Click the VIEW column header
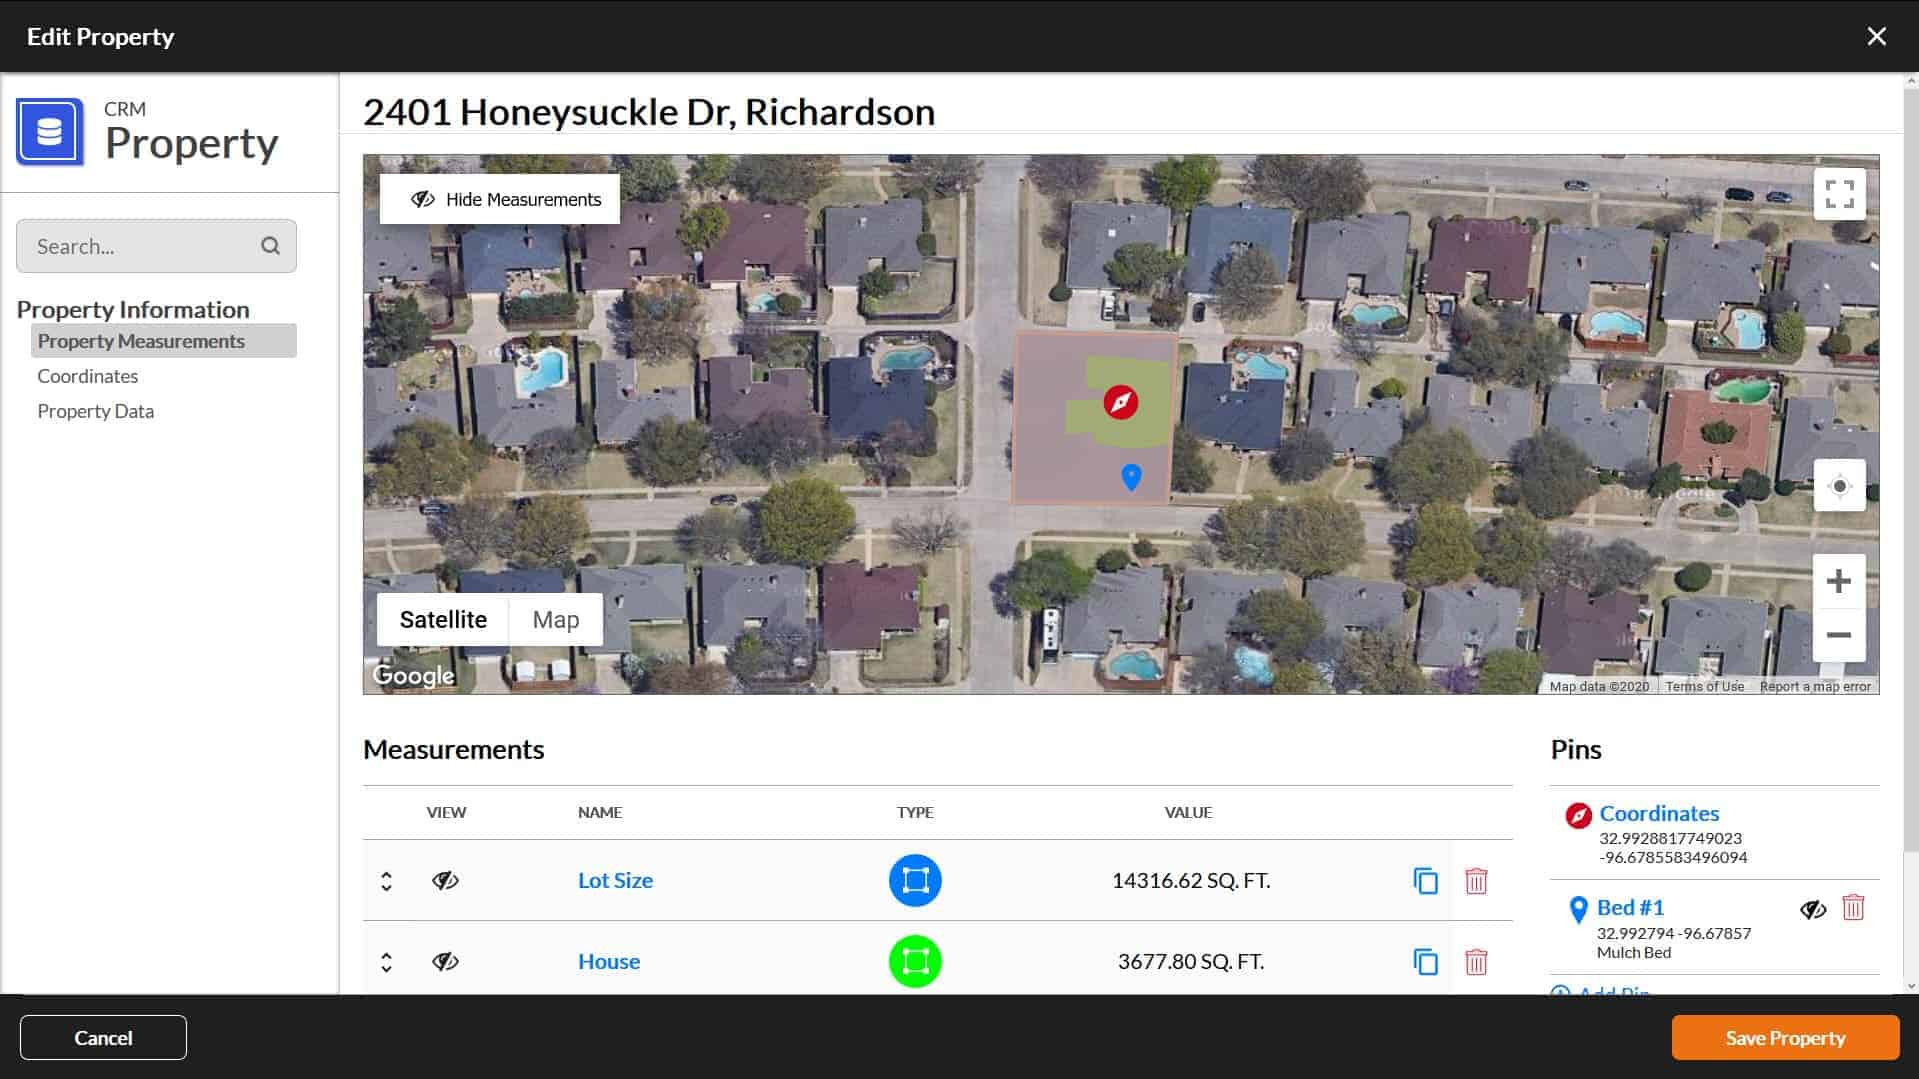Screen dimensions: 1919x1079 (446, 812)
